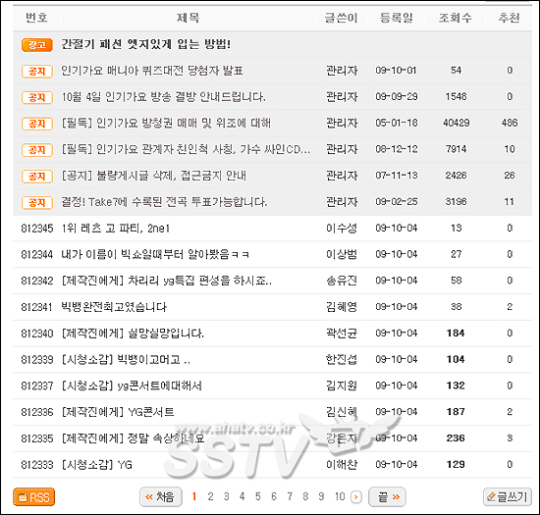Open page 5 of the board
The height and width of the screenshot is (515, 540).
pos(258,496)
